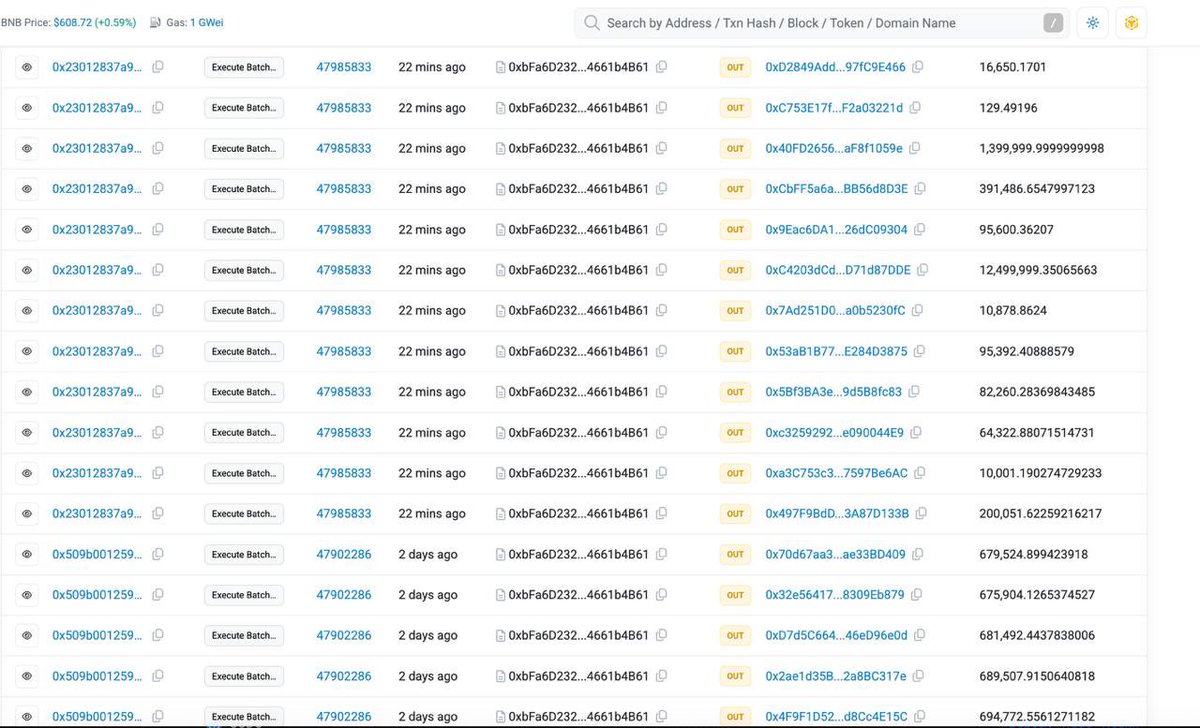This screenshot has height=728, width=1200.
Task: Toggle eye icon on the 10,878.8624 row
Action: pyautogui.click(x=27, y=311)
